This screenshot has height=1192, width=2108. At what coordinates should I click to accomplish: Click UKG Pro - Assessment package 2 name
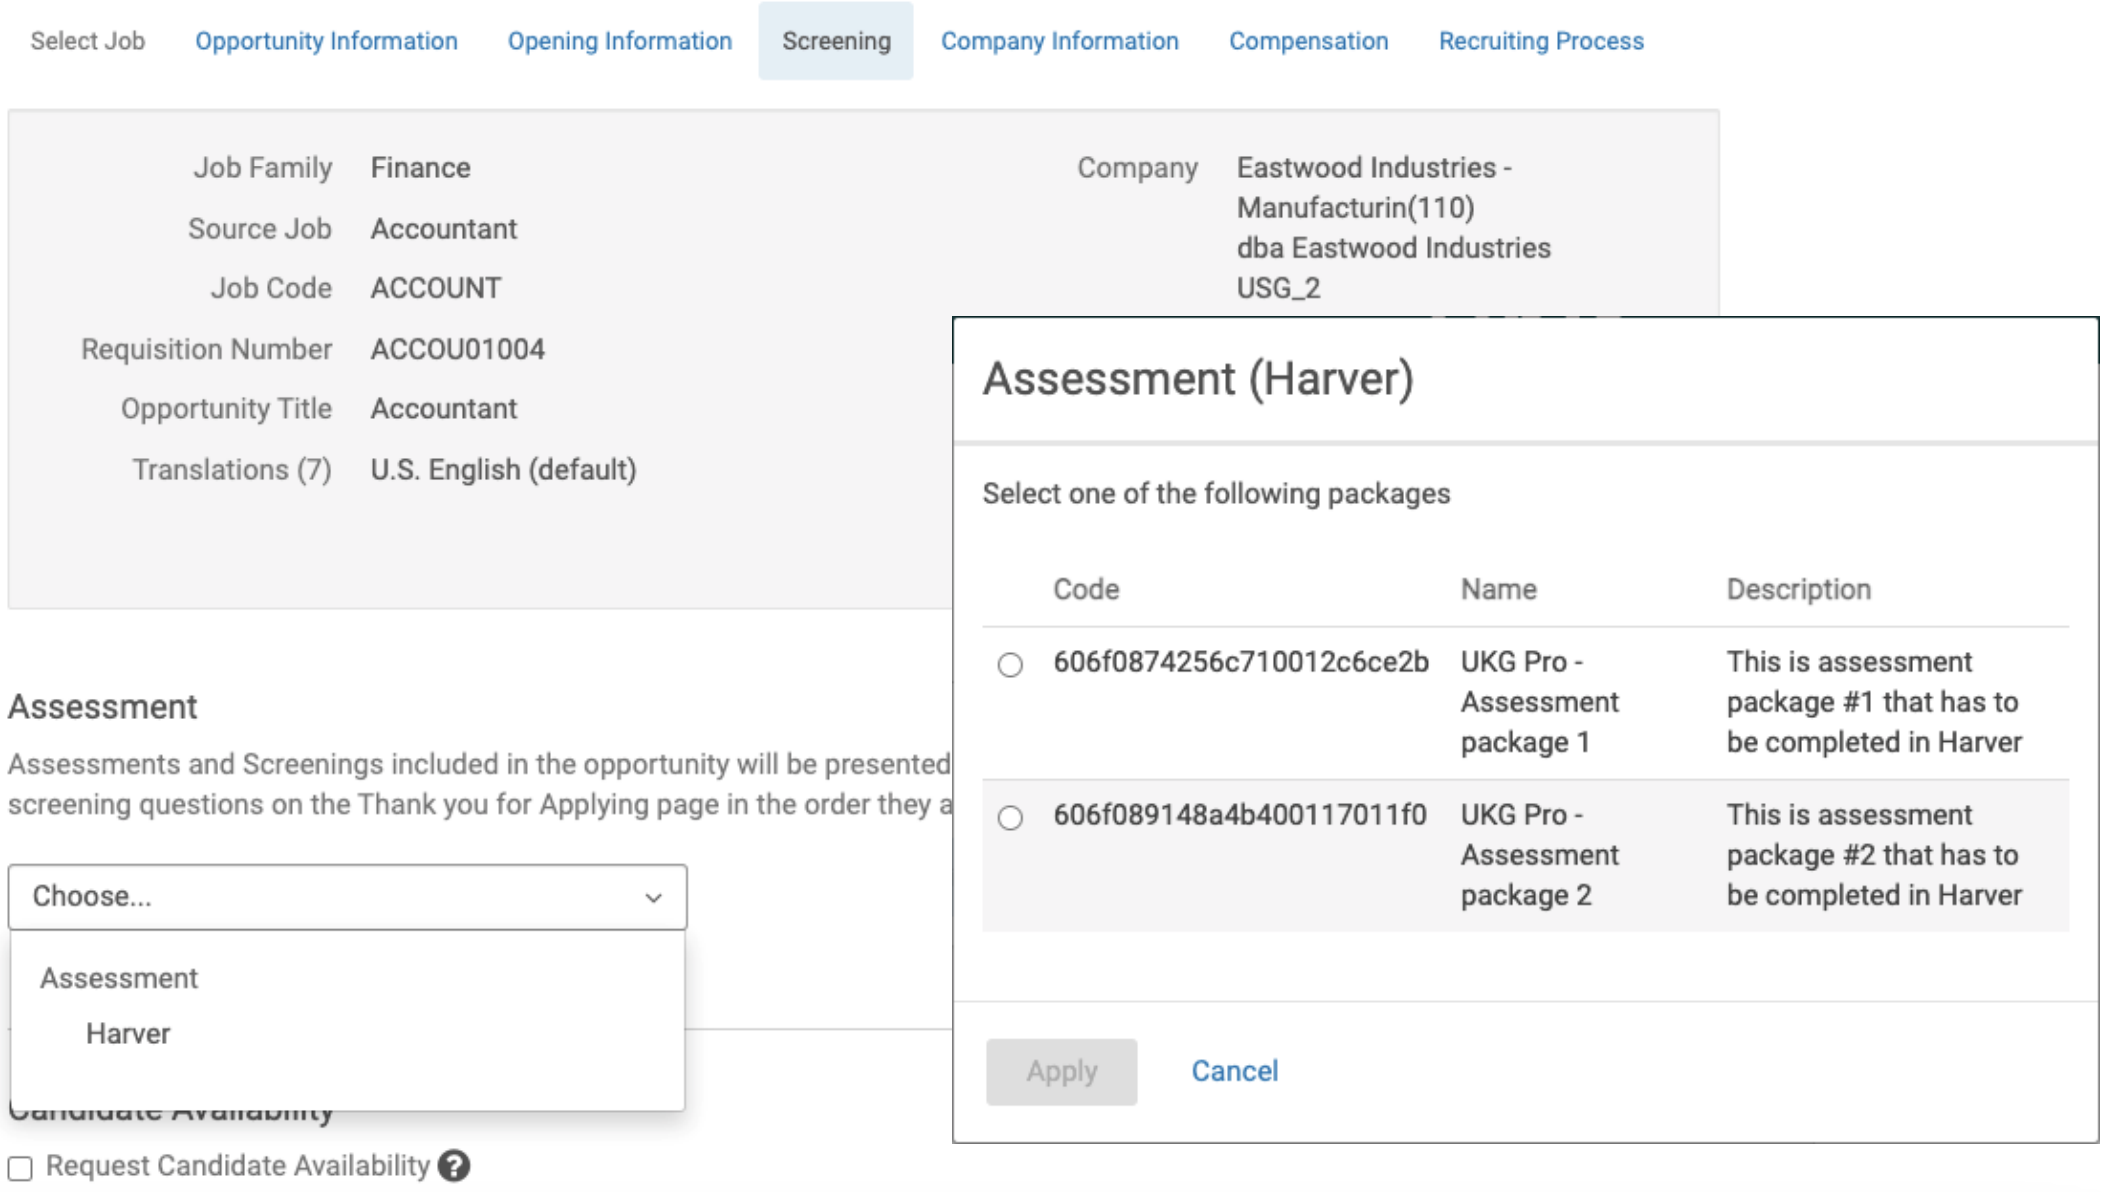(x=1539, y=855)
